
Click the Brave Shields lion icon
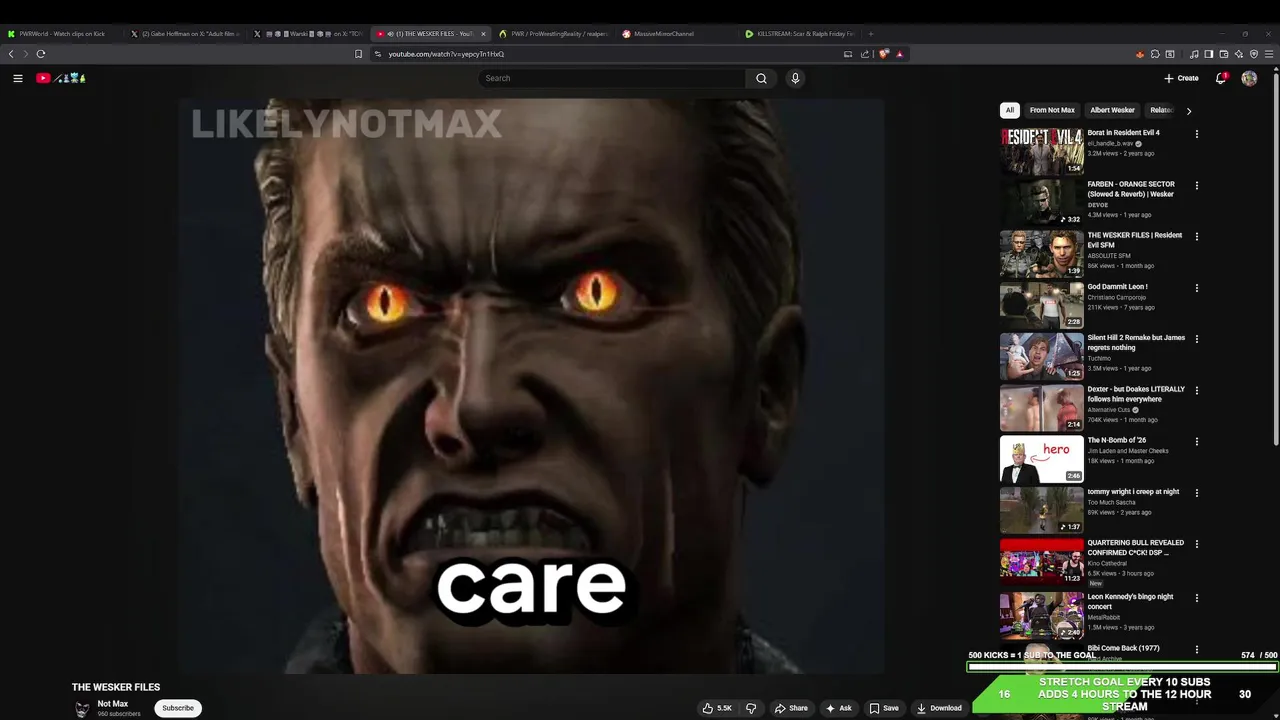[x=884, y=54]
